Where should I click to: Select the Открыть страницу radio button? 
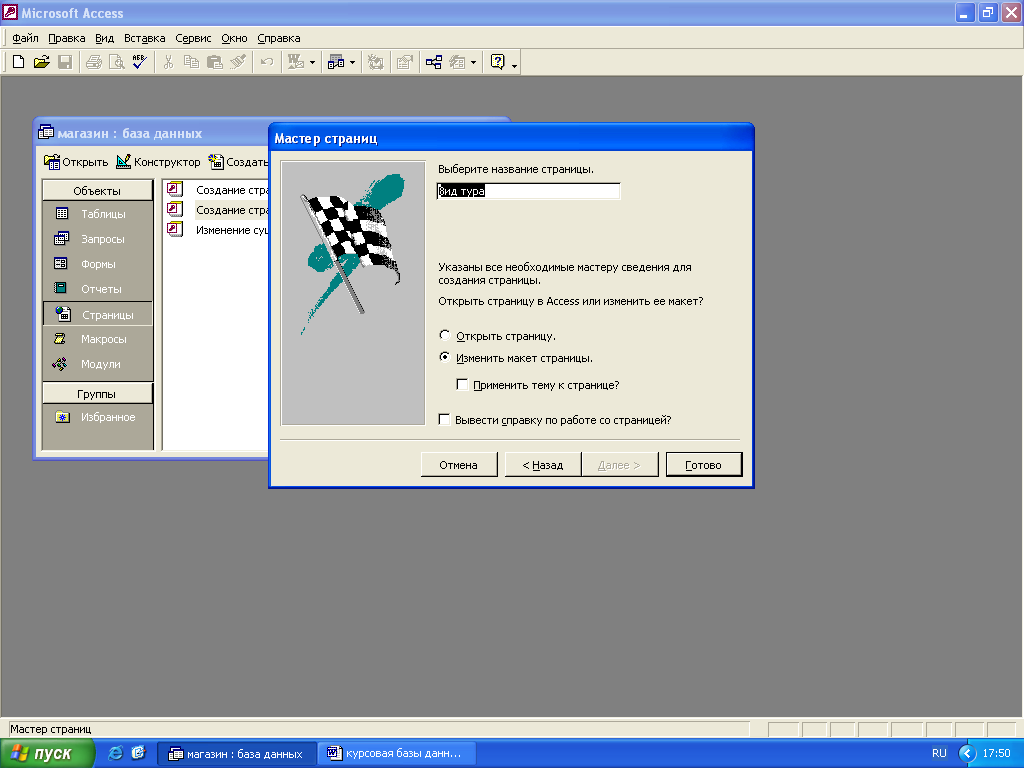coord(445,336)
